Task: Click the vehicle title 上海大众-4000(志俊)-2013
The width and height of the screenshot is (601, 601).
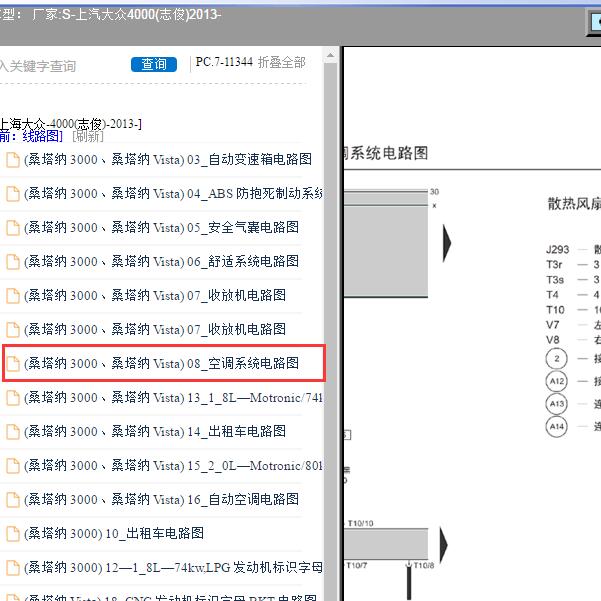Action: tap(71, 124)
